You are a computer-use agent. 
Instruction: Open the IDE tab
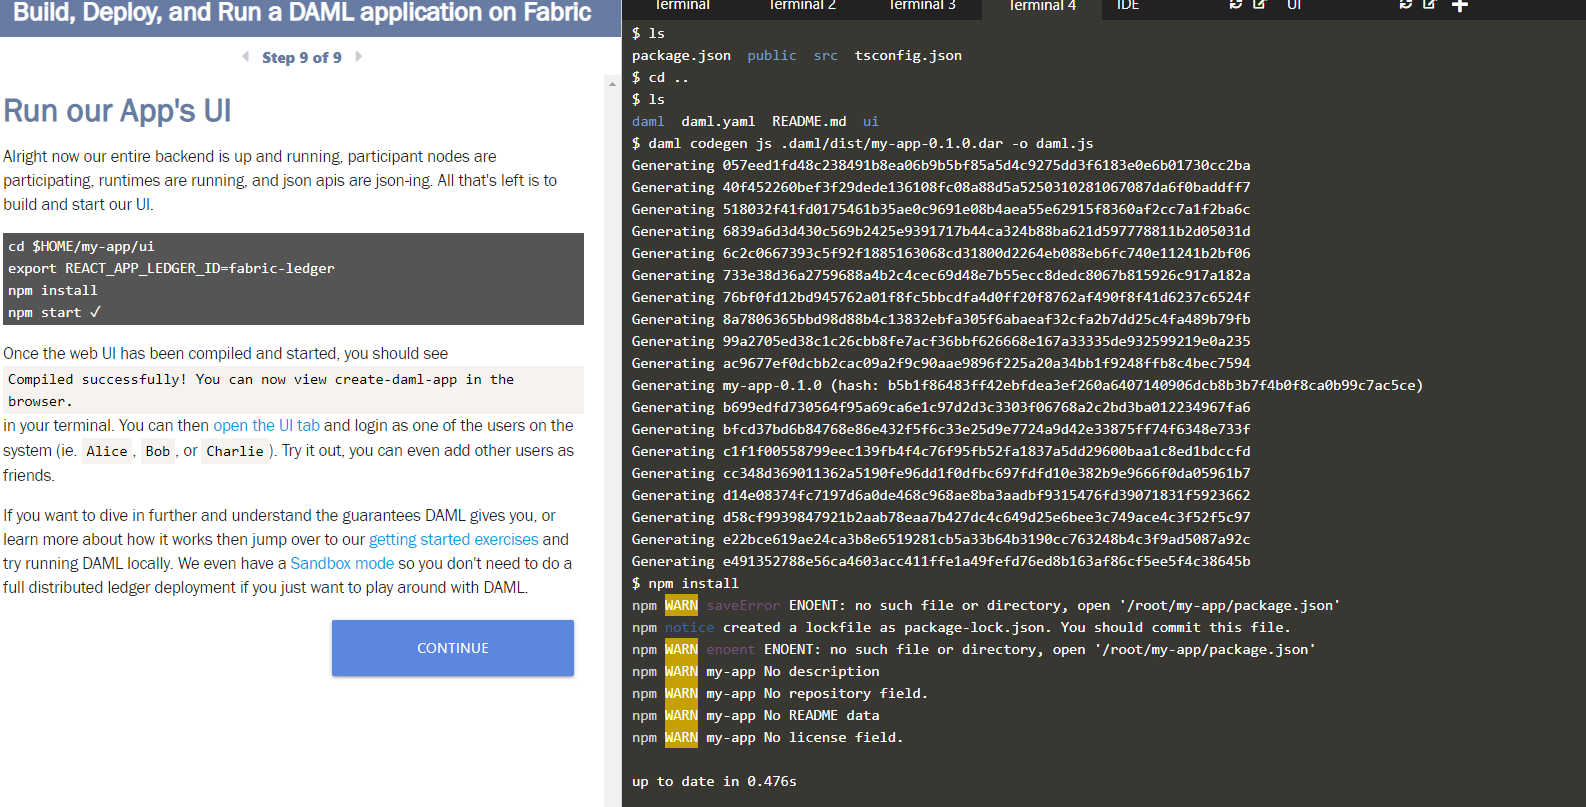(1128, 6)
